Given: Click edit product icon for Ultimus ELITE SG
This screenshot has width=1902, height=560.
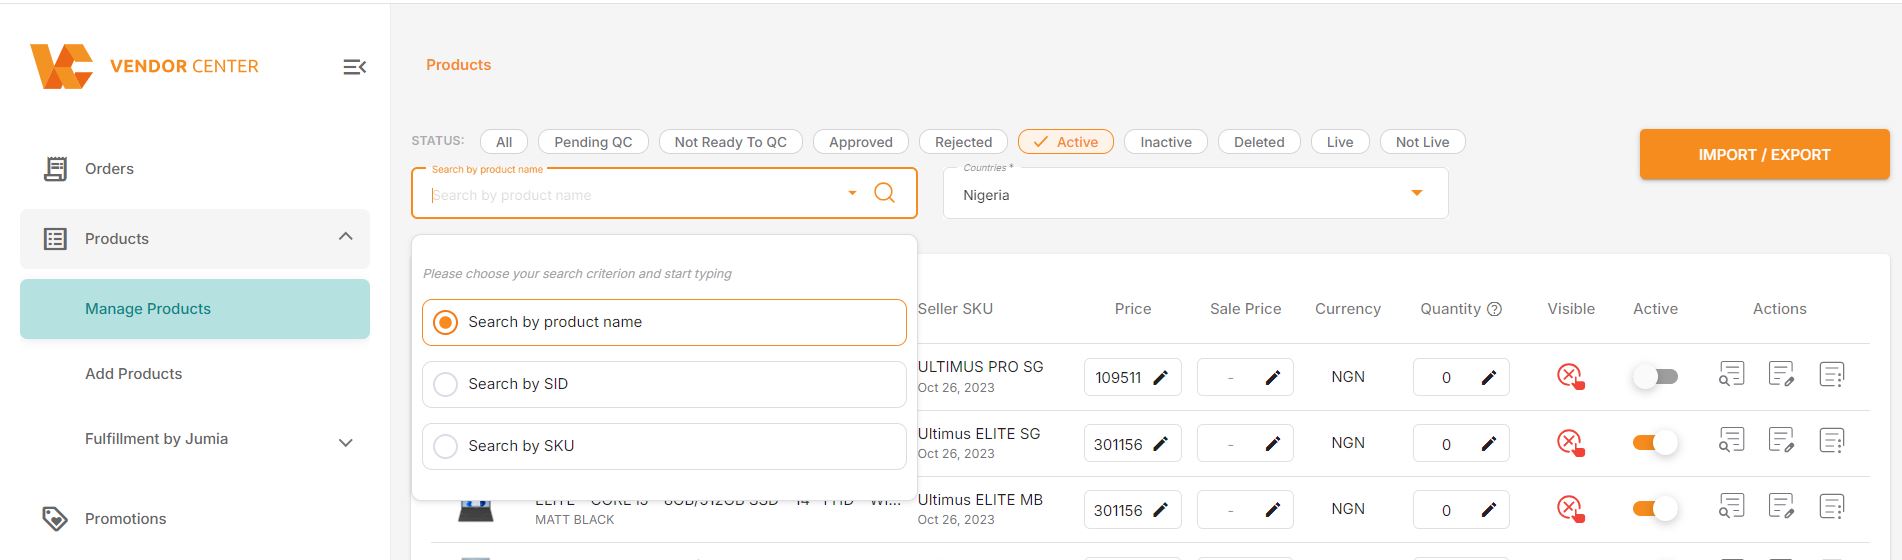Looking at the screenshot, I should click(1781, 440).
